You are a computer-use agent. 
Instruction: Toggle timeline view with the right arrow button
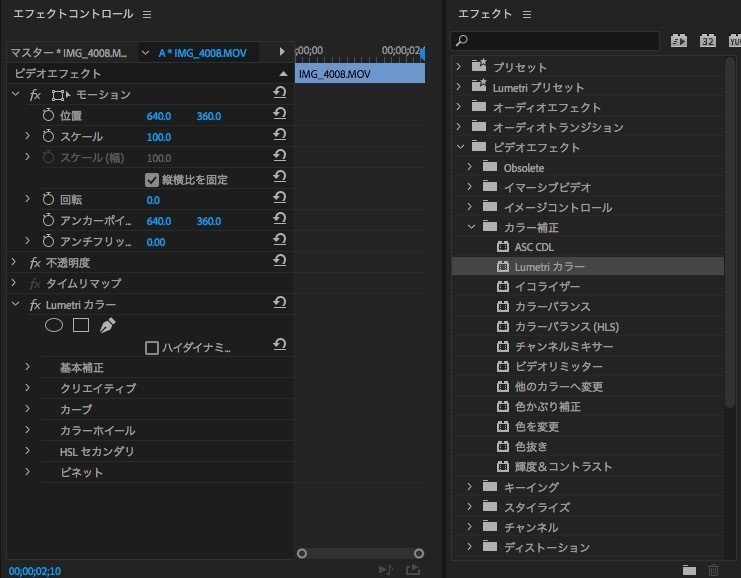point(282,52)
